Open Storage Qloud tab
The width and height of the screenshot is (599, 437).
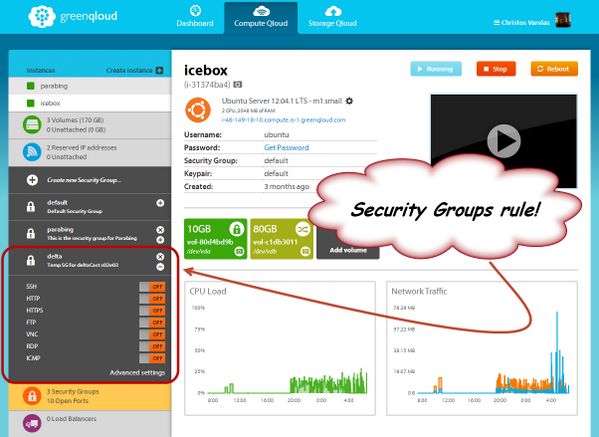tap(332, 17)
